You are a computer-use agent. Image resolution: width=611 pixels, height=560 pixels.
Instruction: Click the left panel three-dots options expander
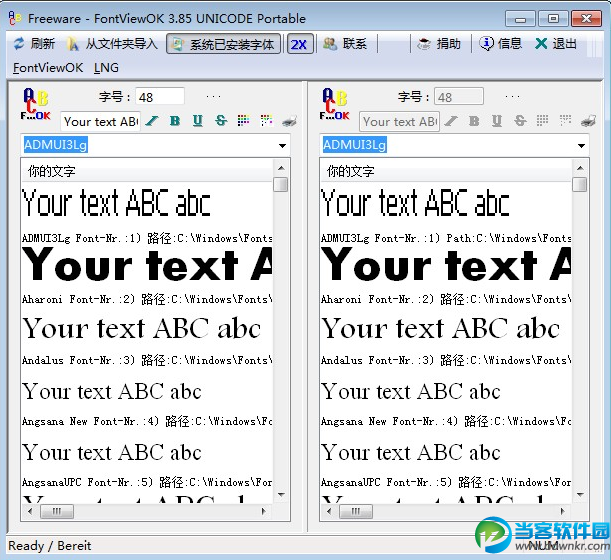point(213,97)
